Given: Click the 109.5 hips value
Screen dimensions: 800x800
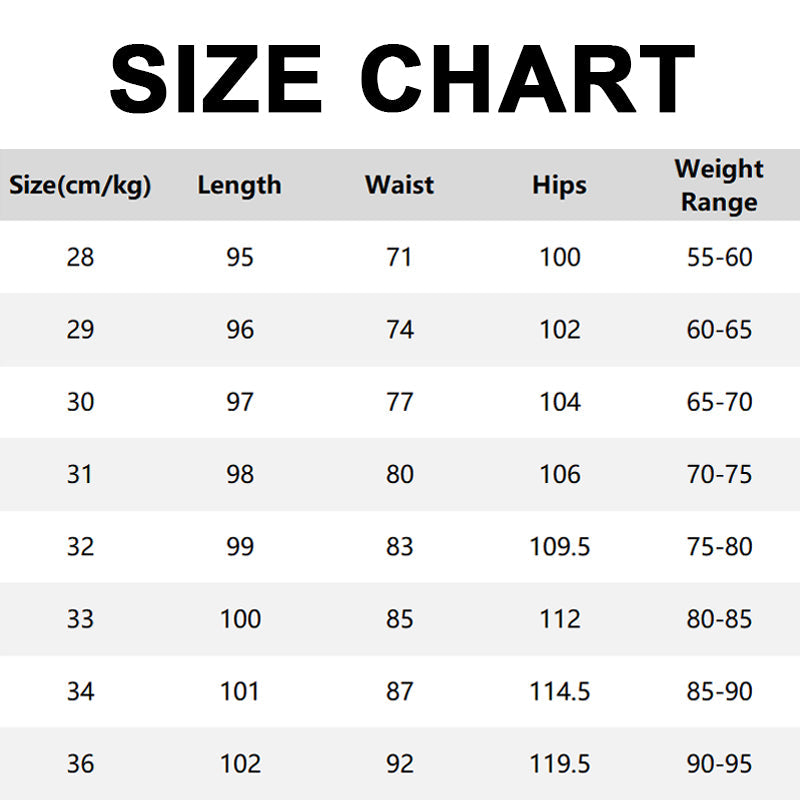Looking at the screenshot, I should [x=559, y=547].
